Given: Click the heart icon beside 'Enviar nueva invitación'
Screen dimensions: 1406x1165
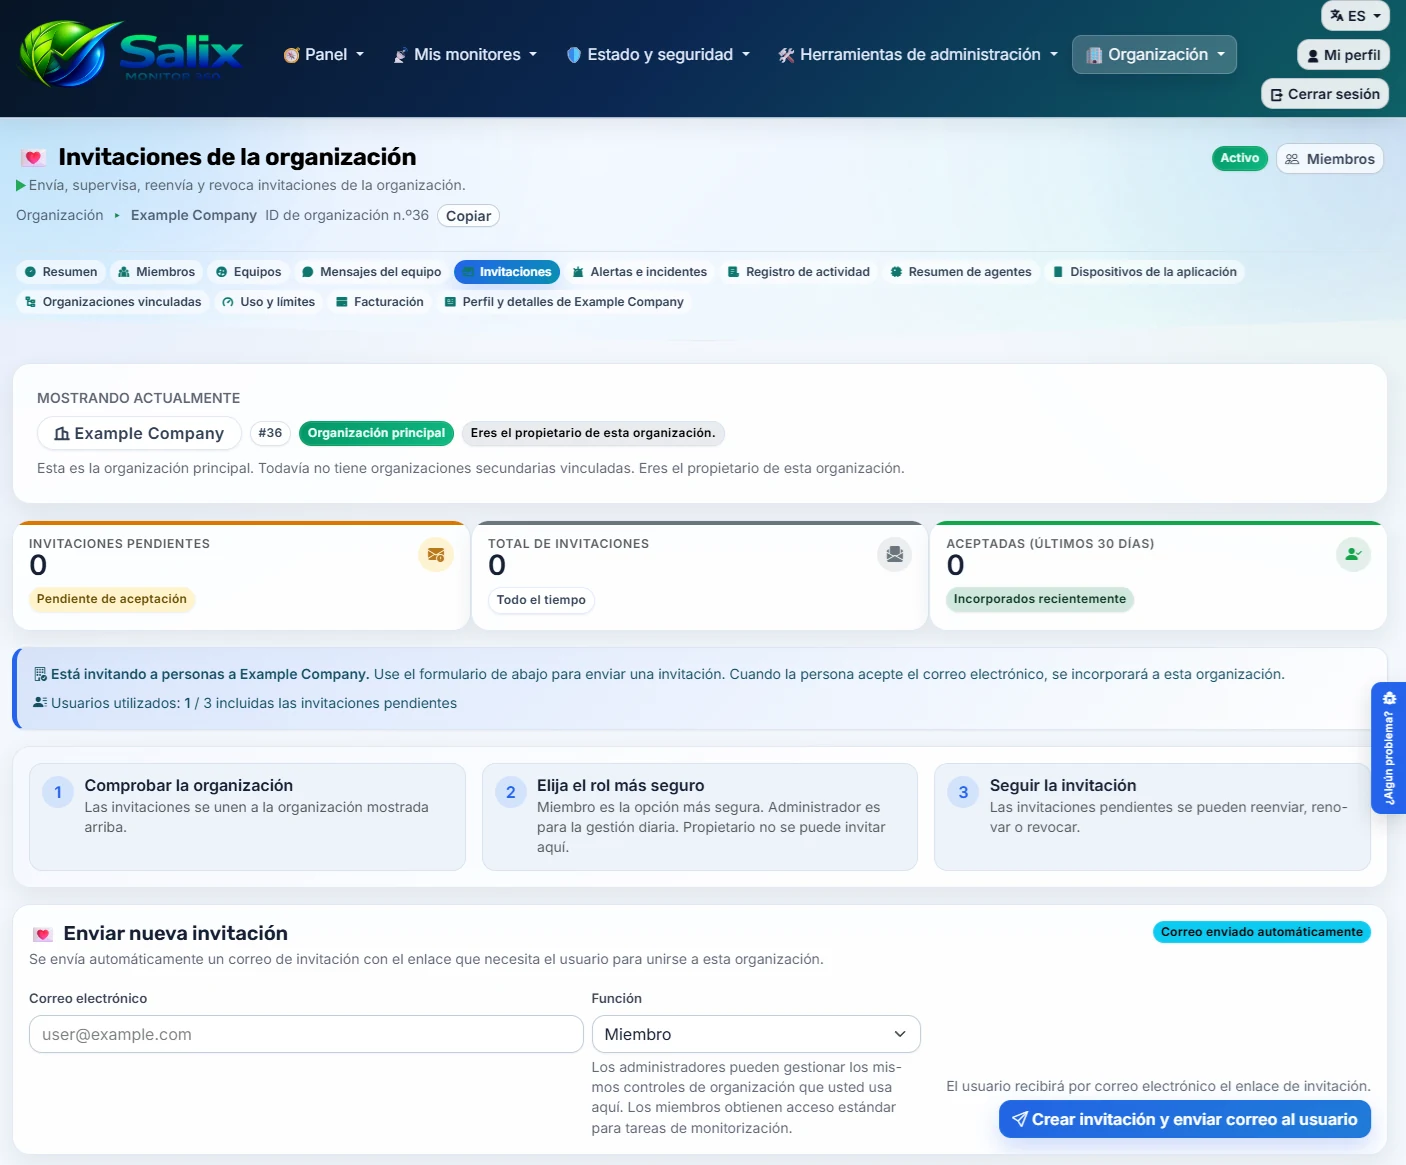Looking at the screenshot, I should pyautogui.click(x=42, y=934).
